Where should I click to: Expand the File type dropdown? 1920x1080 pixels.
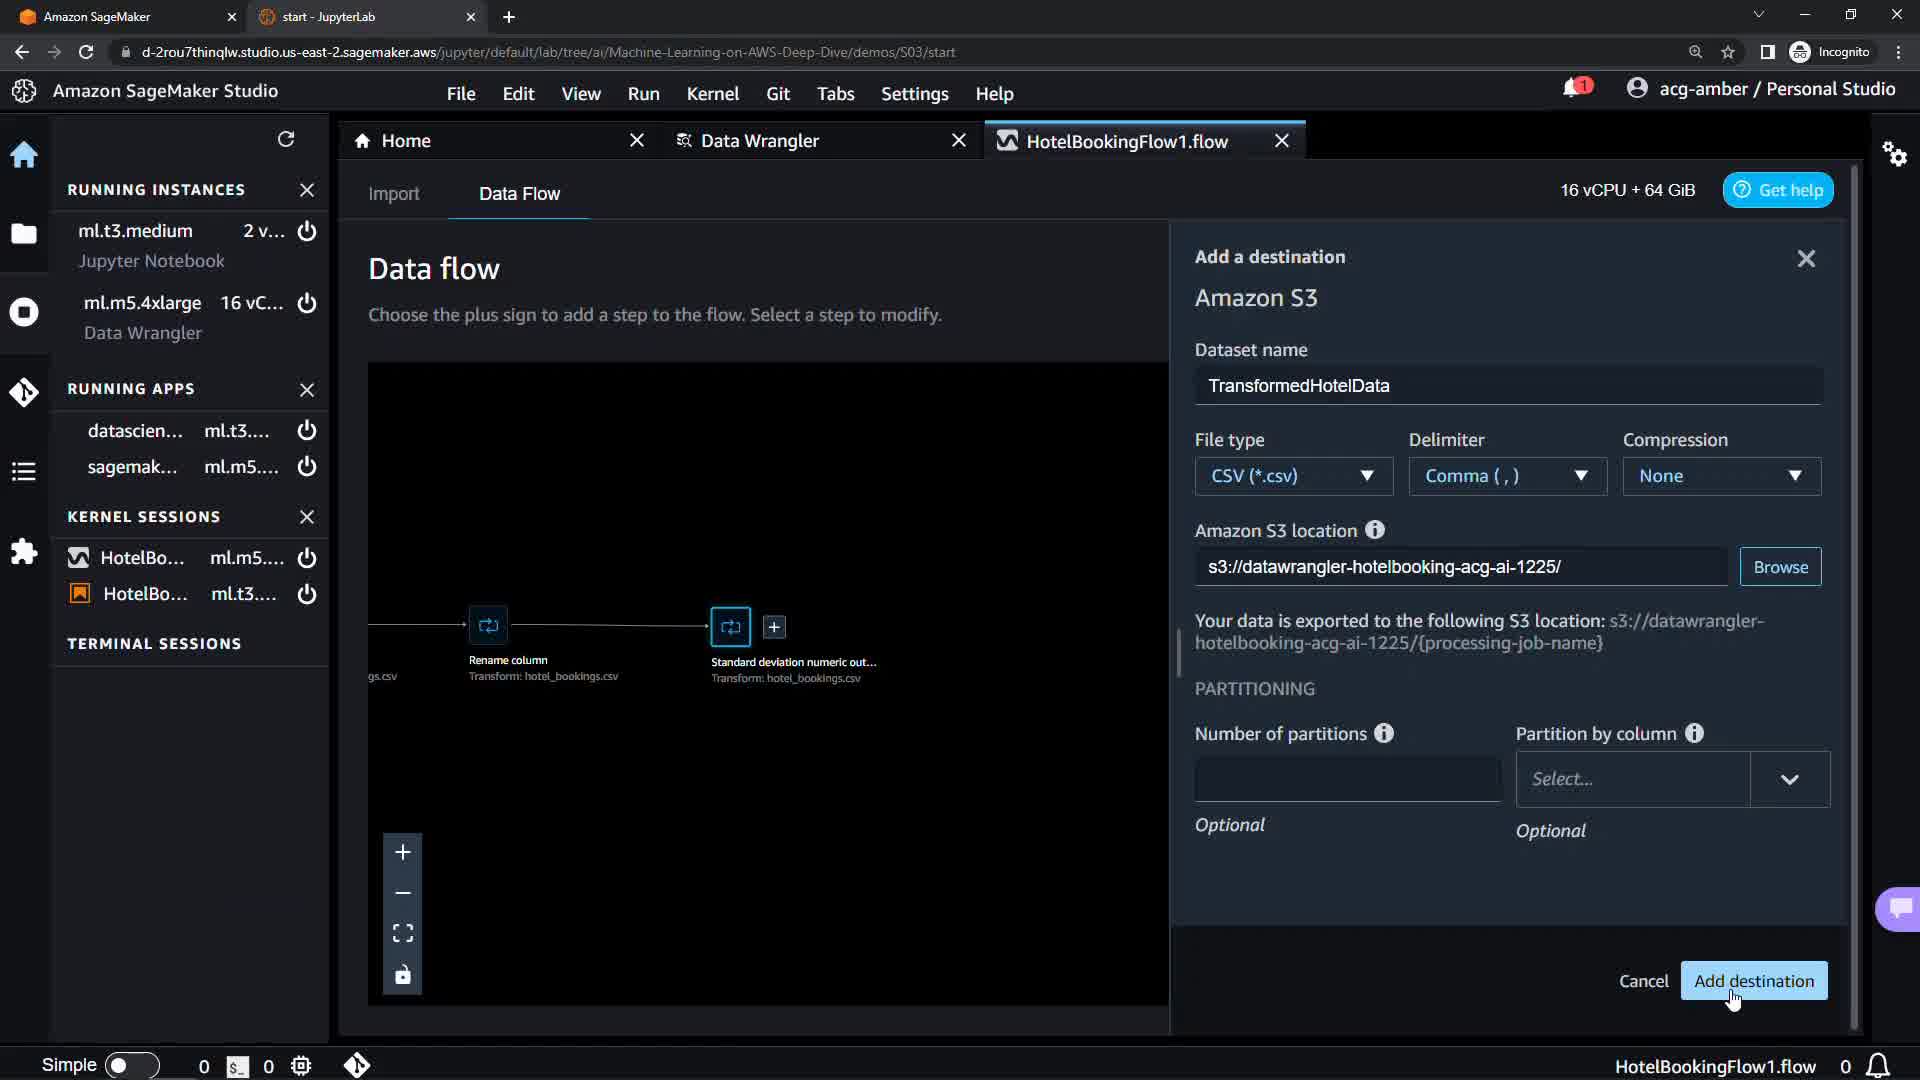click(1293, 476)
